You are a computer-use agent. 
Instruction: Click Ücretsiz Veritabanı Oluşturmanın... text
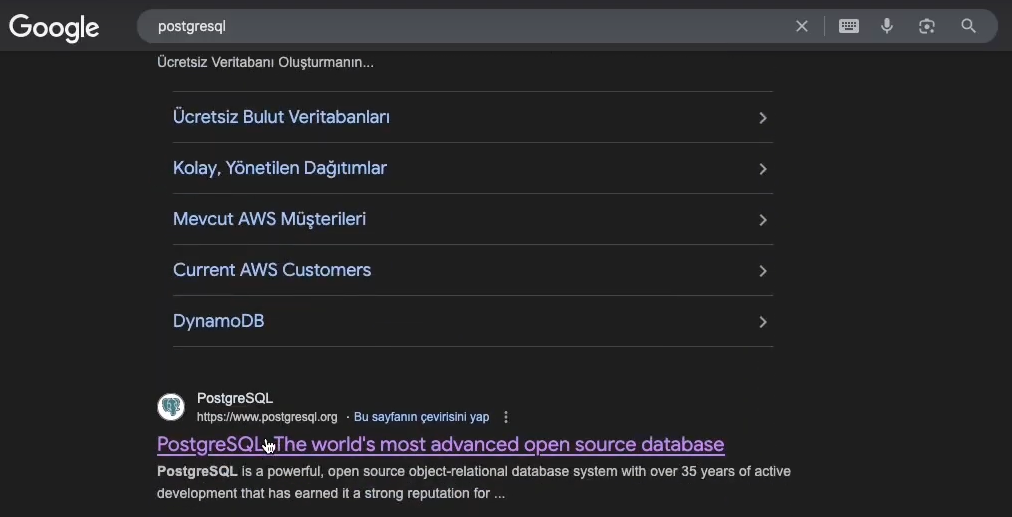tap(265, 63)
